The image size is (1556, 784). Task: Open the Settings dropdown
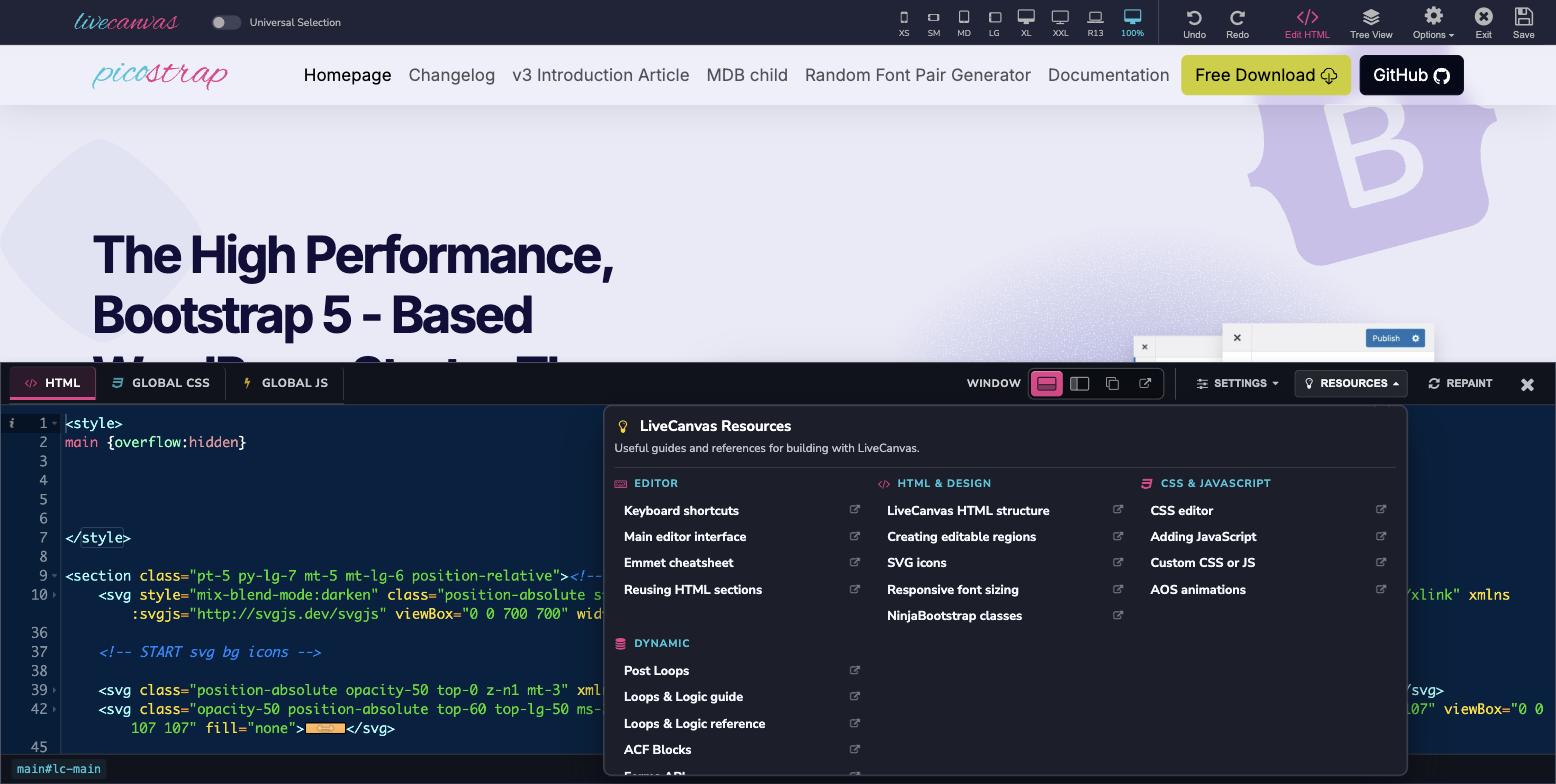coord(1238,384)
